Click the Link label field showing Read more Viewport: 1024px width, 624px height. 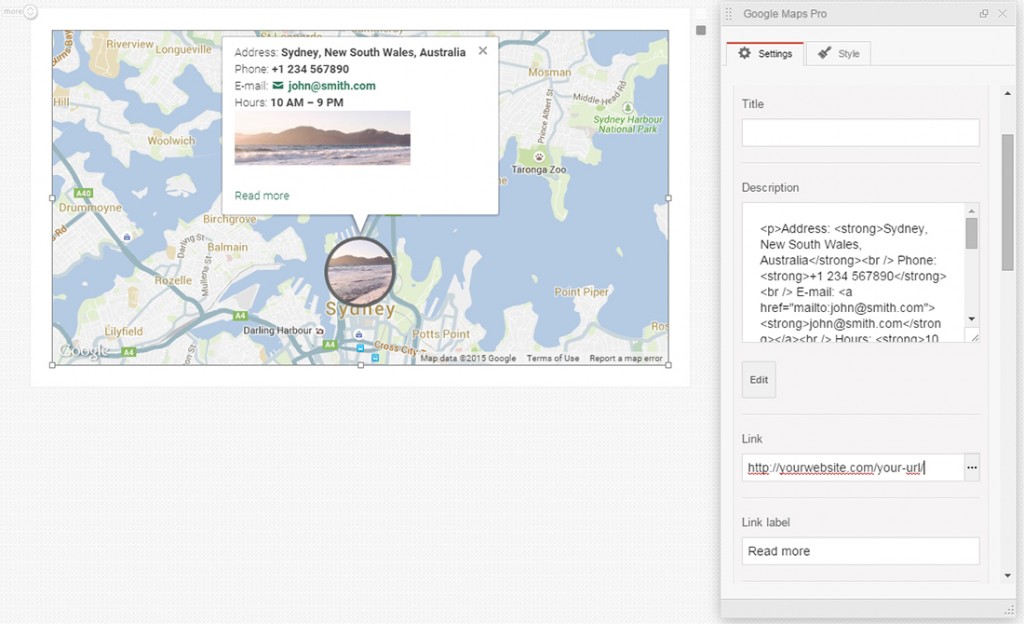pos(860,550)
